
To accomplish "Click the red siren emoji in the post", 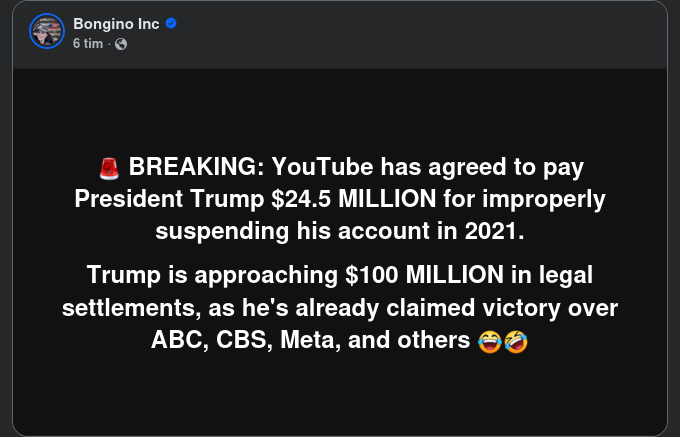I will tap(109, 166).
